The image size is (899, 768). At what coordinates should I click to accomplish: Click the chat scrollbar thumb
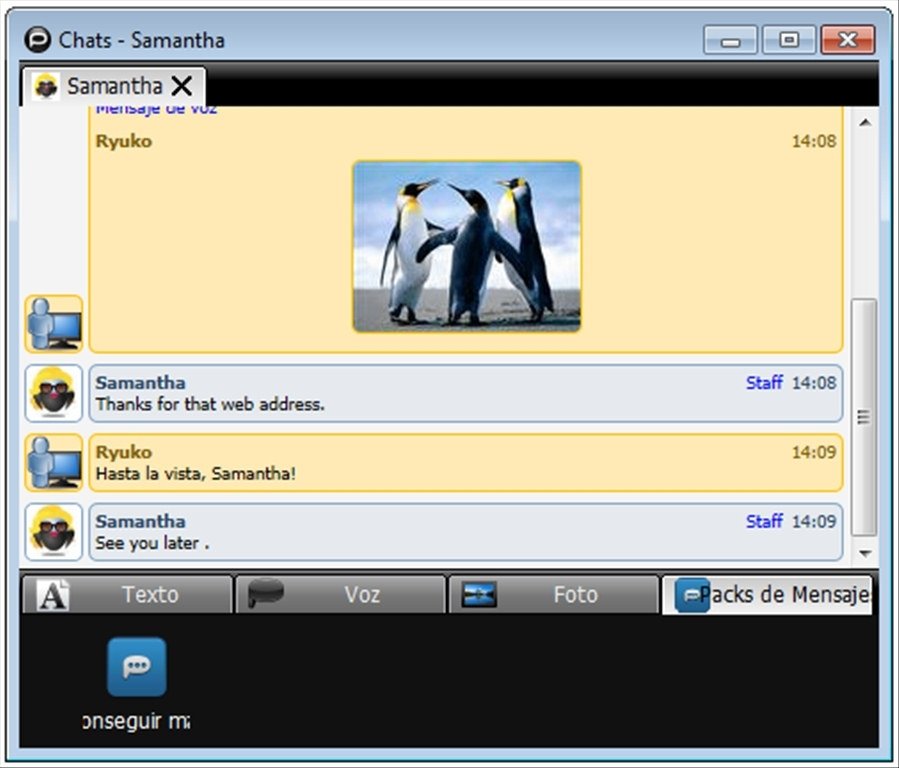864,417
